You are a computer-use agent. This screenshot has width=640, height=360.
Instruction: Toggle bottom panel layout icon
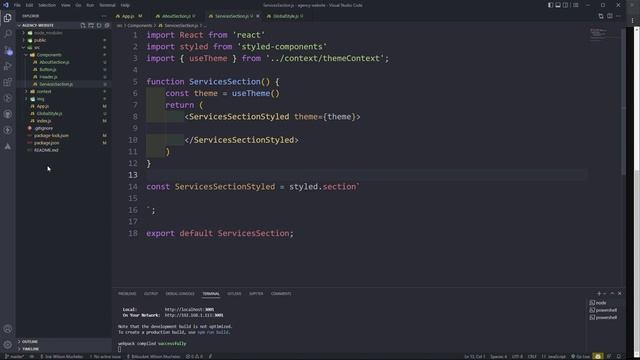(558, 5)
